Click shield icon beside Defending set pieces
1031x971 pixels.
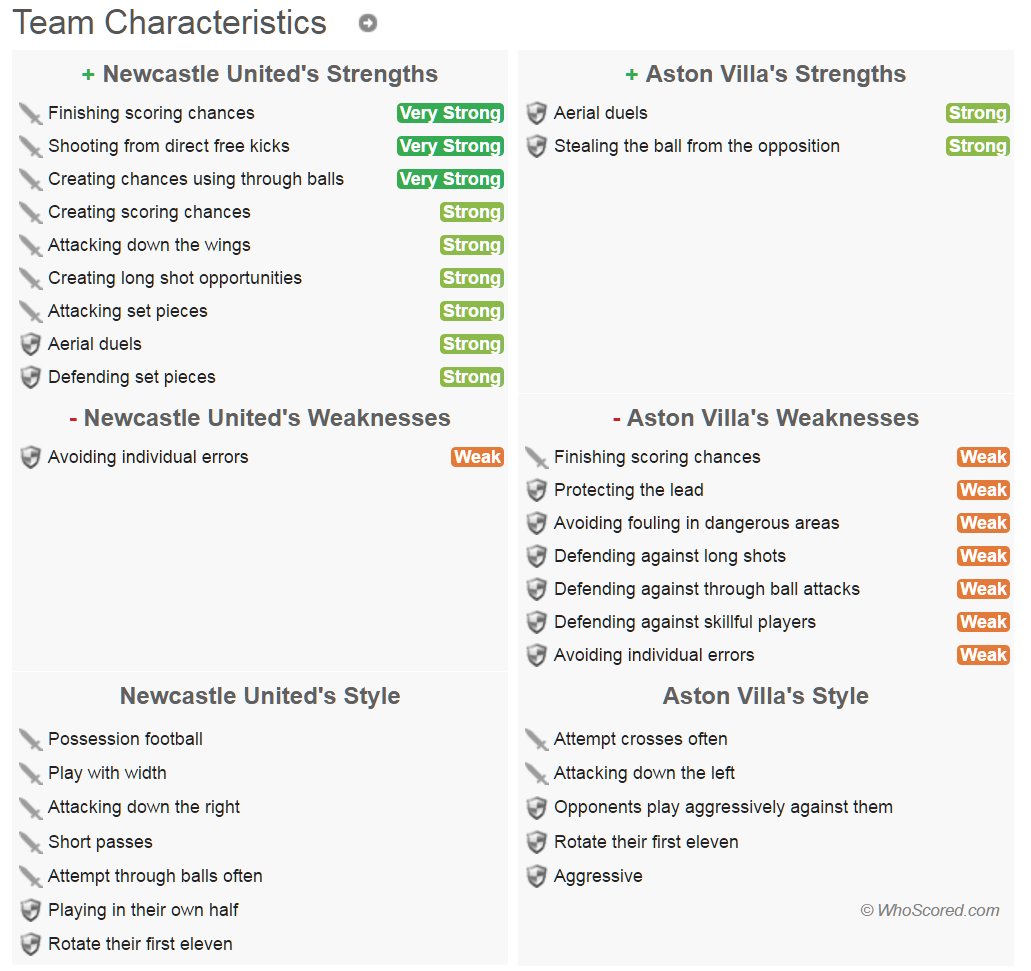coord(30,377)
